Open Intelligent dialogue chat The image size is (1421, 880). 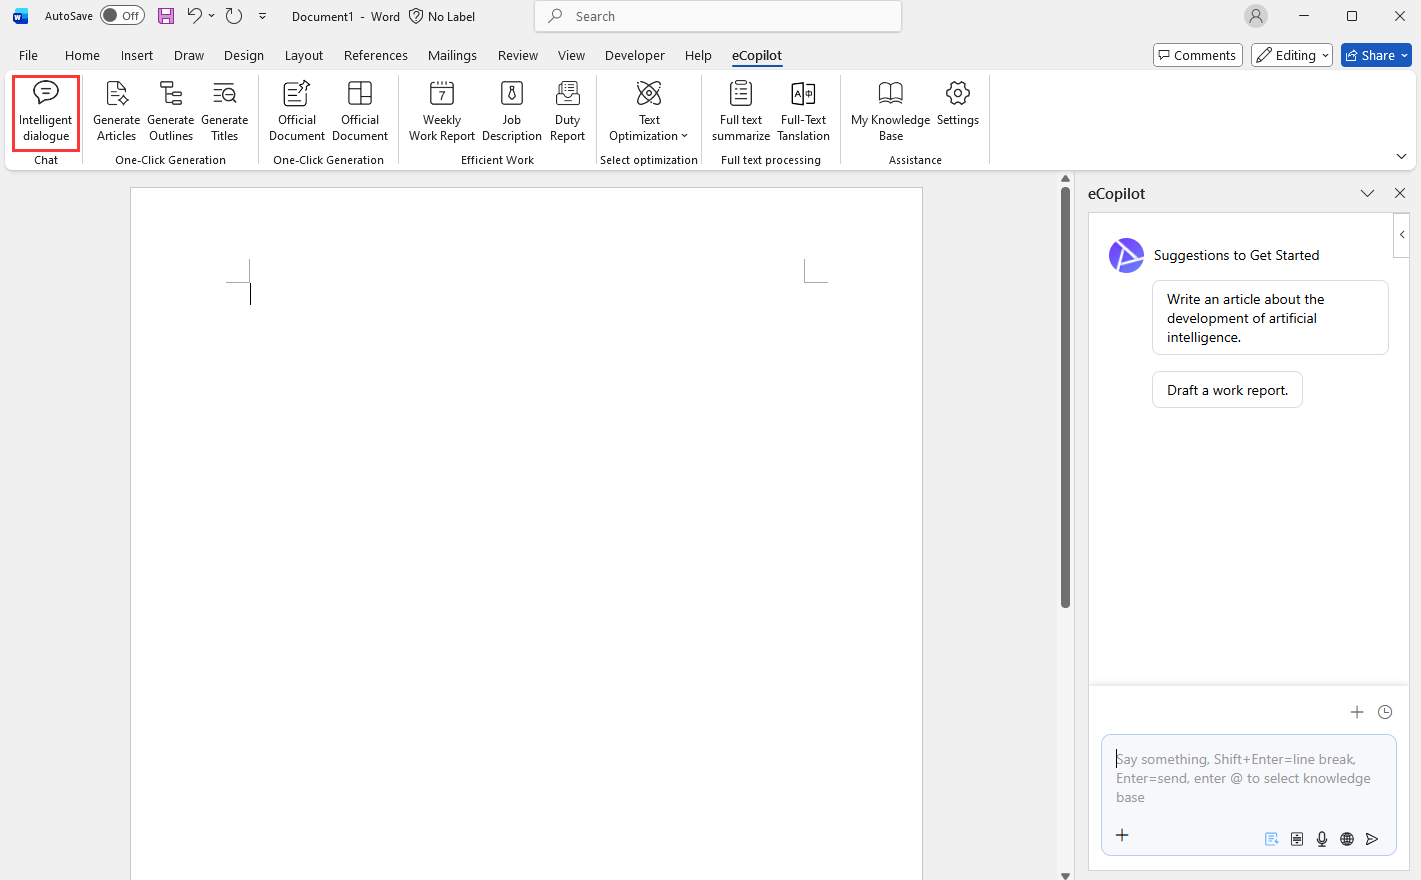(x=46, y=112)
